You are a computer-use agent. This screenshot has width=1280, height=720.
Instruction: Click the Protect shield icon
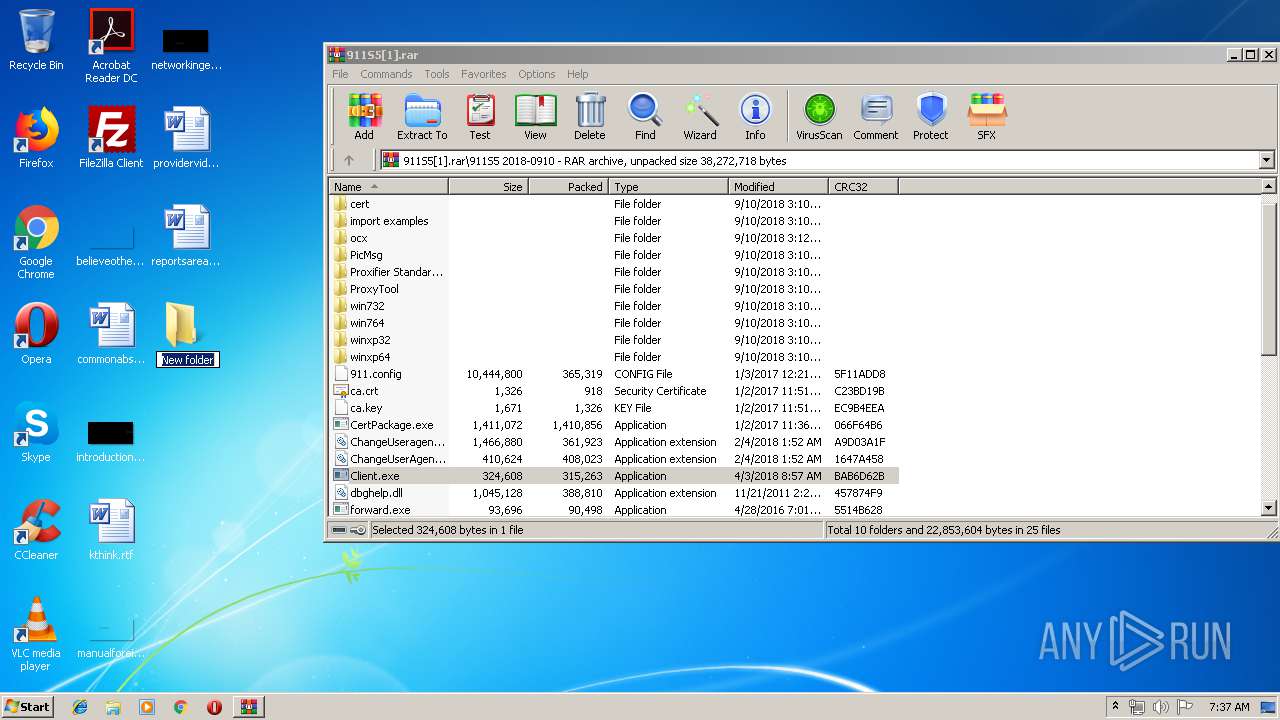(x=931, y=117)
